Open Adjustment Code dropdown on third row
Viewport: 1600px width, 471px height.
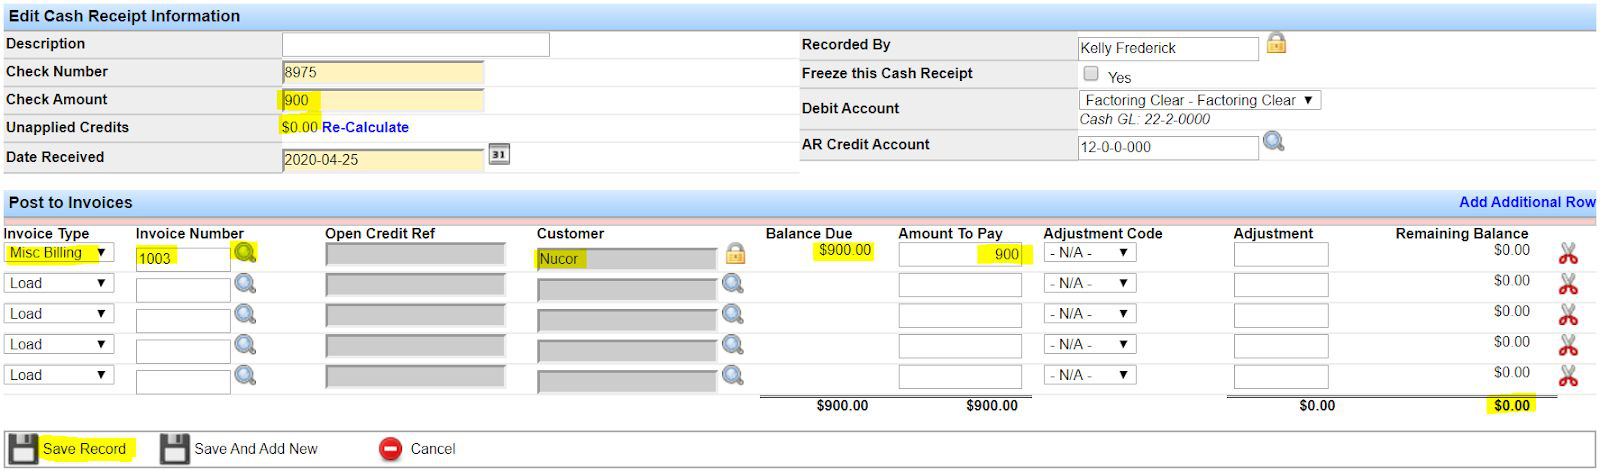click(x=1089, y=314)
